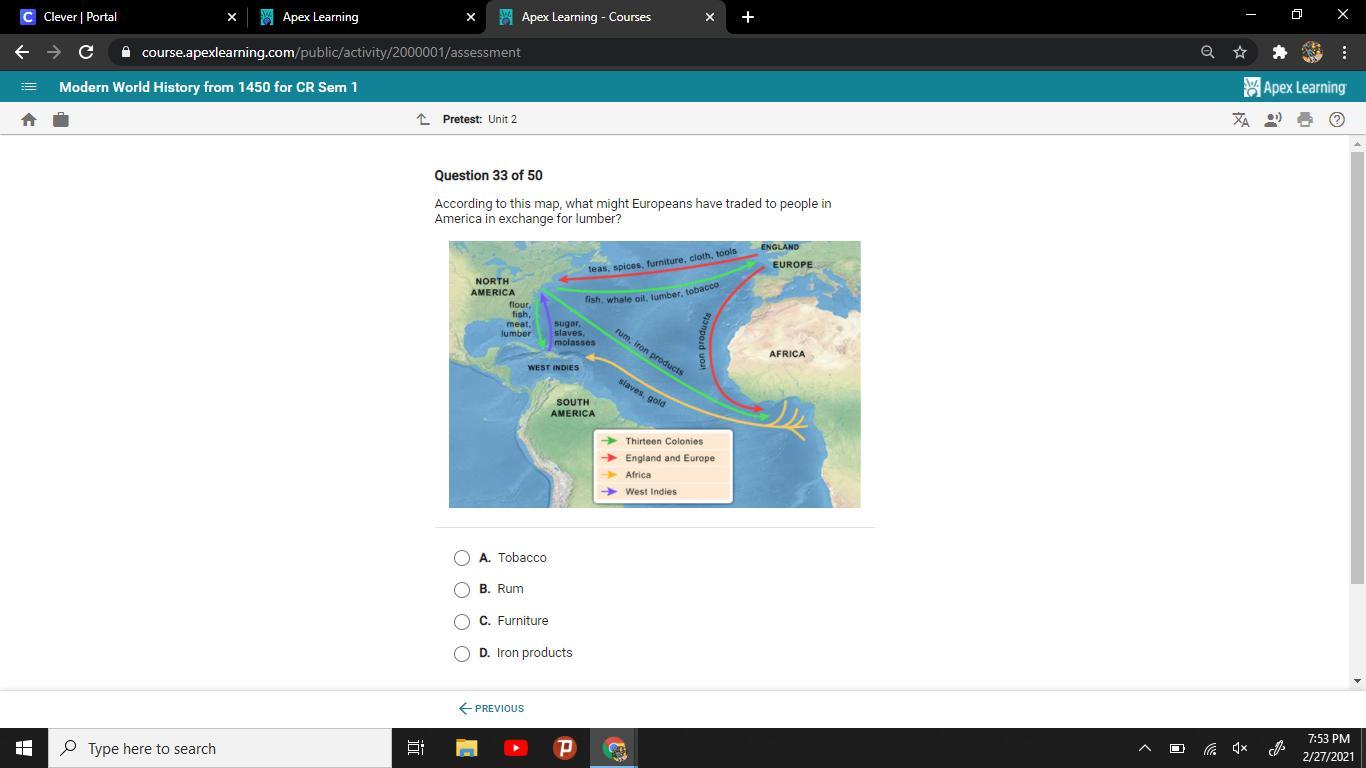Click the translate language icon
The width and height of the screenshot is (1366, 768).
pos(1241,120)
